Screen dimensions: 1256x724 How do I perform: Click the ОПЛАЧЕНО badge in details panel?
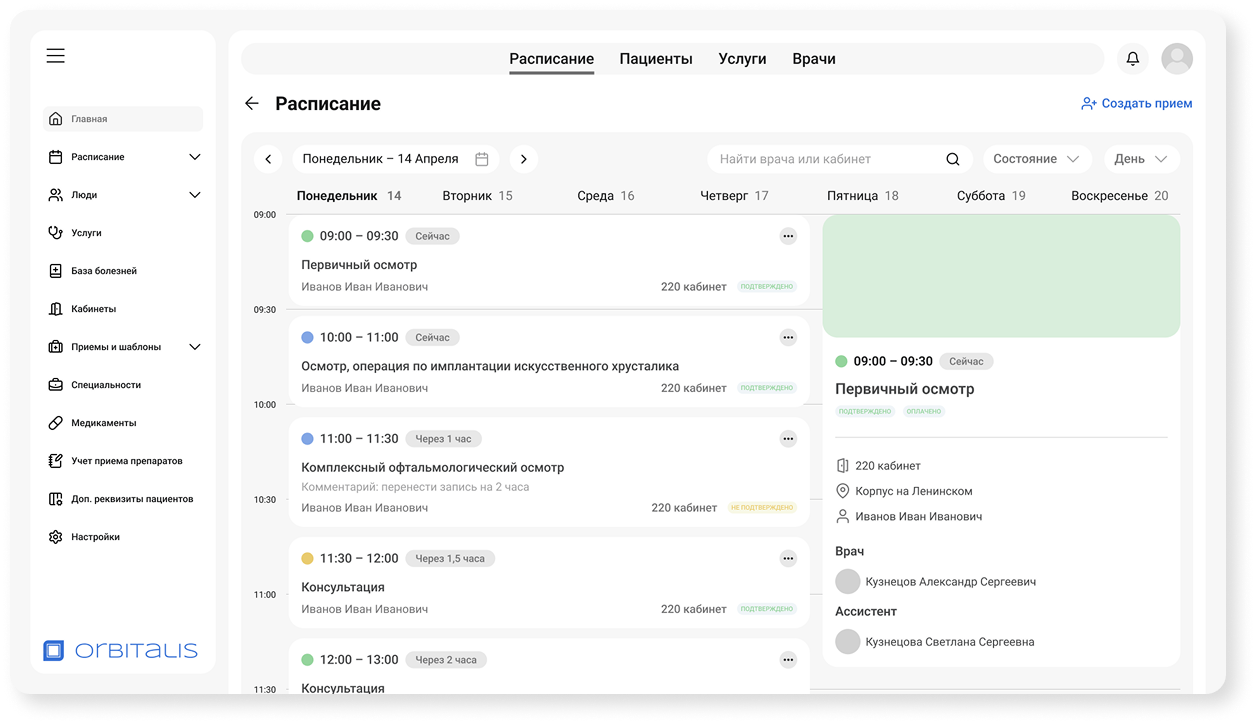coord(925,412)
